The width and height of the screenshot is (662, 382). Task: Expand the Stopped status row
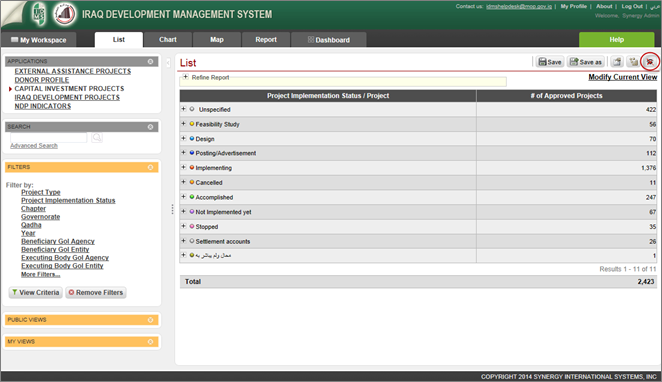point(183,226)
